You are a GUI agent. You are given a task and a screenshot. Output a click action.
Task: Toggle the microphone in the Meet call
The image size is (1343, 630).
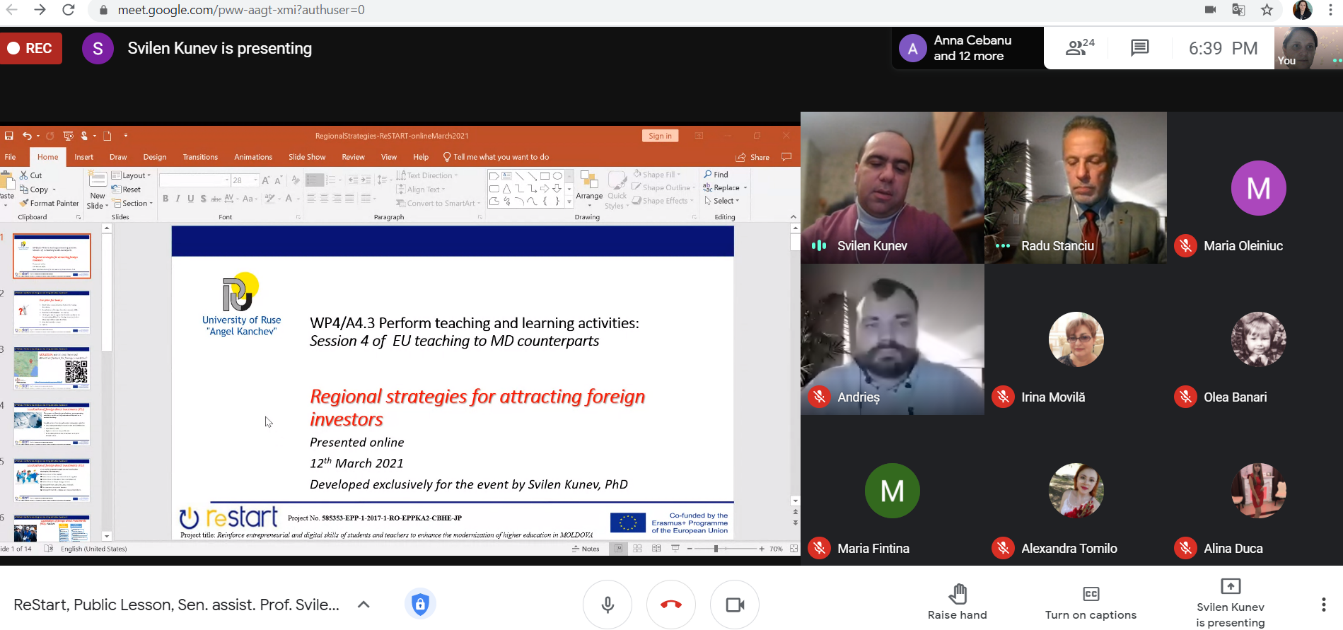click(x=607, y=605)
